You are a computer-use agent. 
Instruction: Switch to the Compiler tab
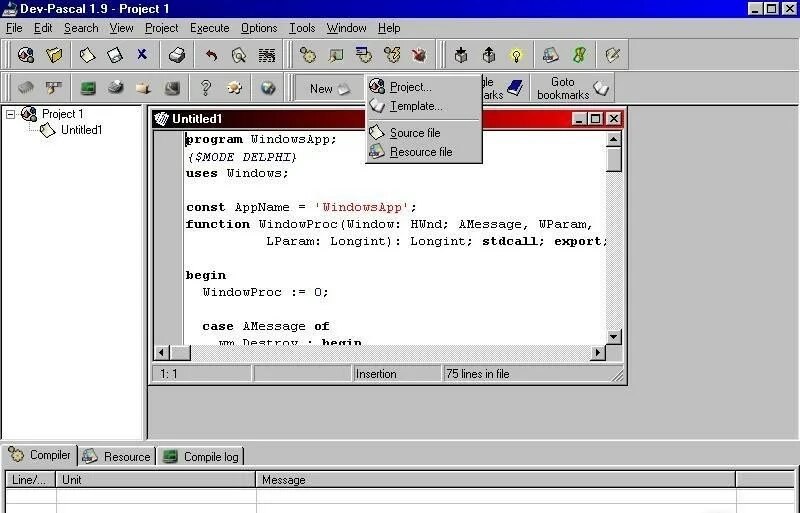point(40,455)
